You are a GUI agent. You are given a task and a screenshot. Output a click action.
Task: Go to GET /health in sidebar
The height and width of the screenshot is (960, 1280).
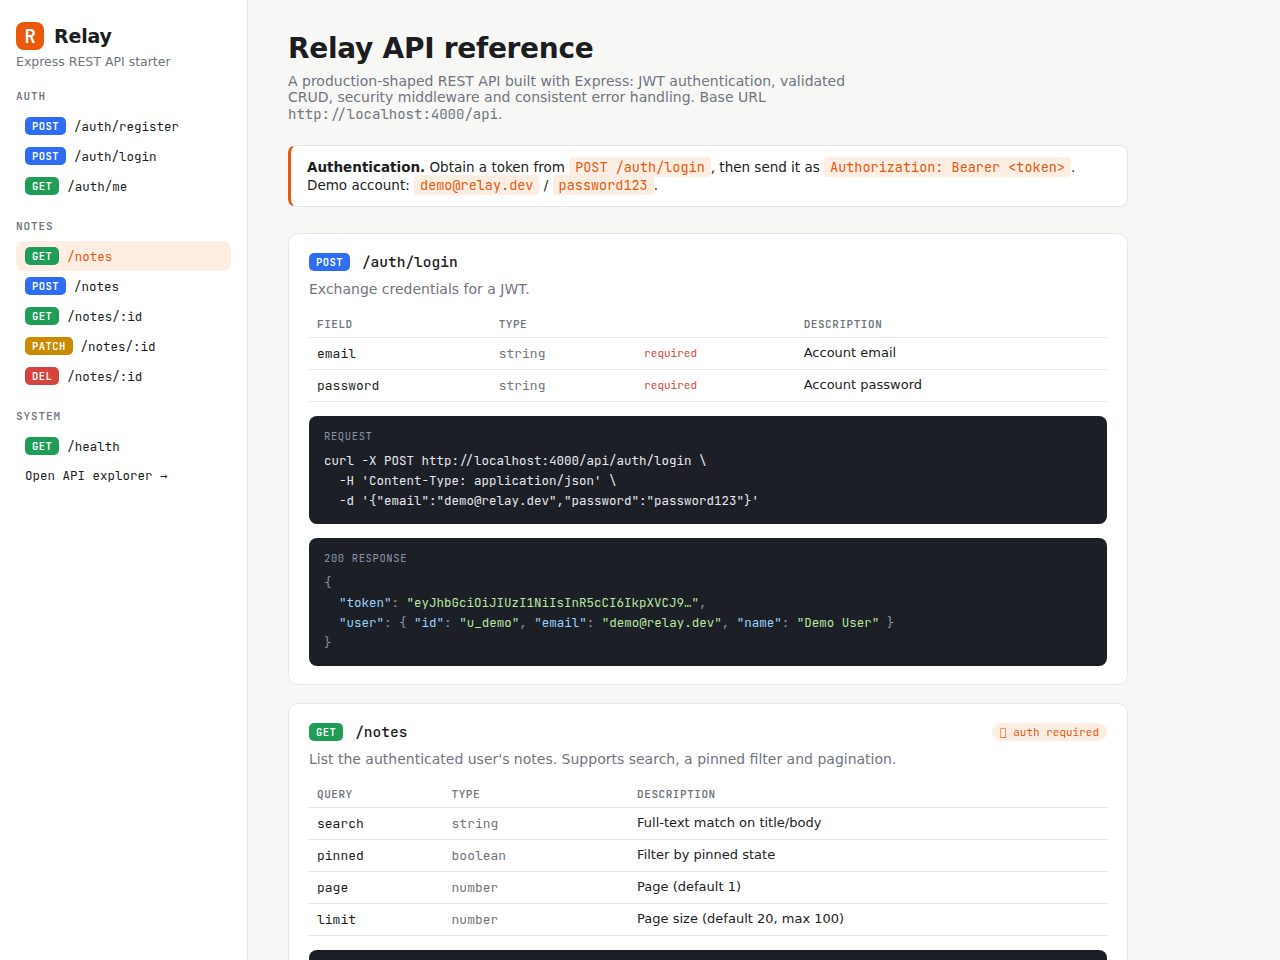pos(123,446)
